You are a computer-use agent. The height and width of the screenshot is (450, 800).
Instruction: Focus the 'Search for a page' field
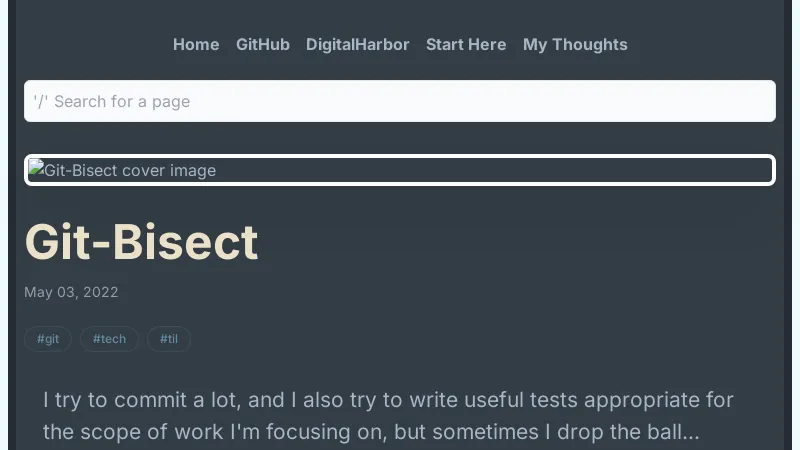click(400, 101)
